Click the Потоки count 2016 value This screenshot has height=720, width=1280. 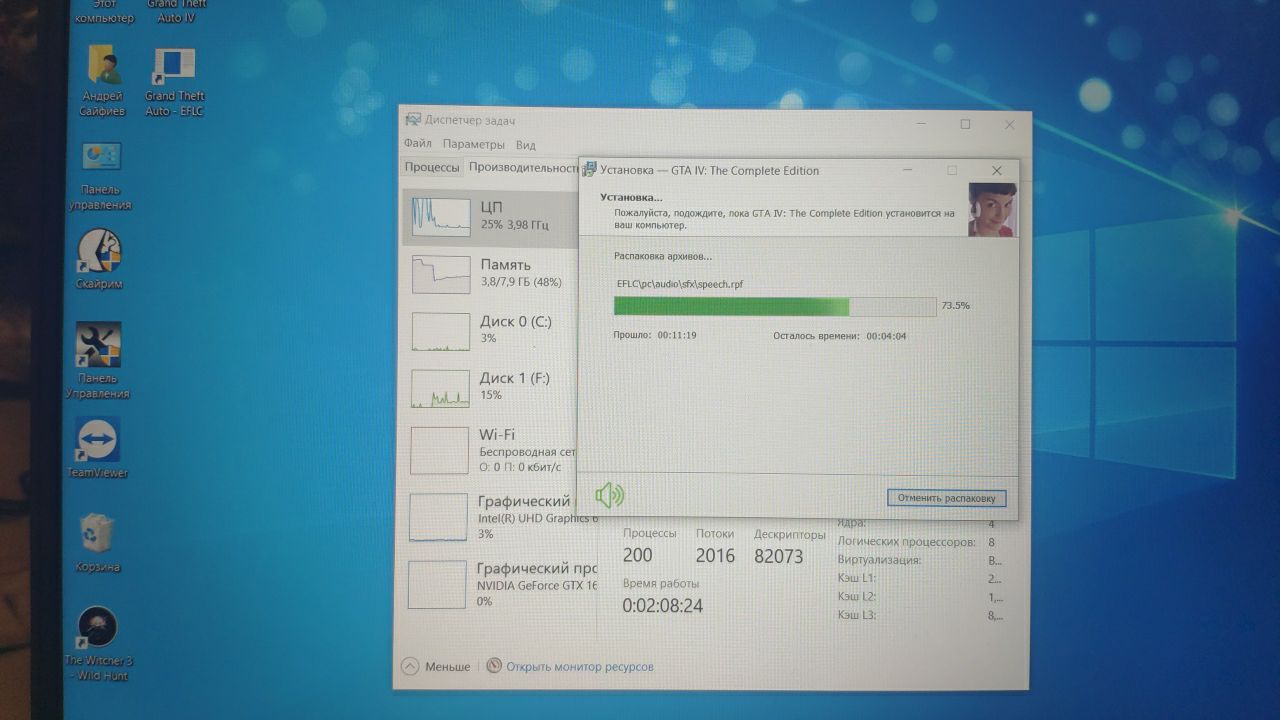(x=715, y=556)
